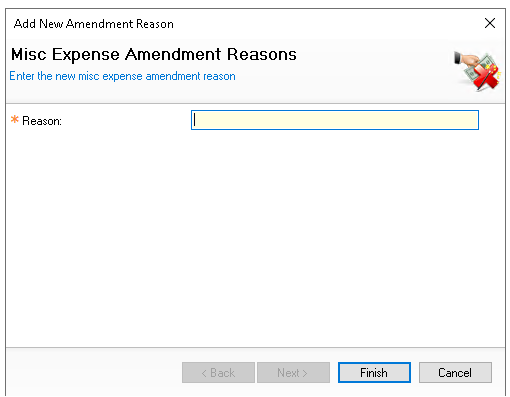Click the left chevron on Back button
Screen dimensions: 510x397
[204, 373]
